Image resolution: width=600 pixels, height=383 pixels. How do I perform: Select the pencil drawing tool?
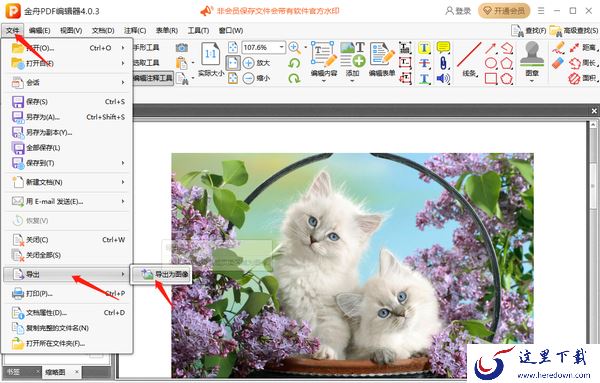(559, 47)
